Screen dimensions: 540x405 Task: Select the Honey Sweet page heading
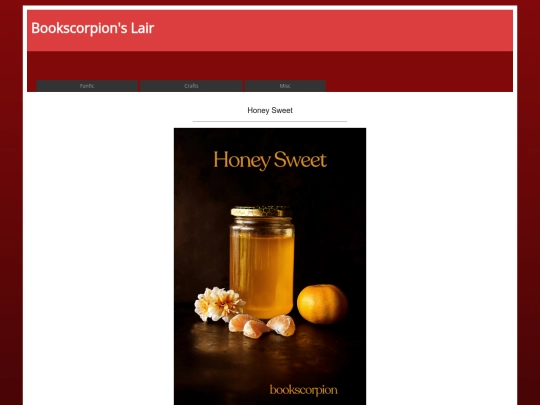[270, 110]
